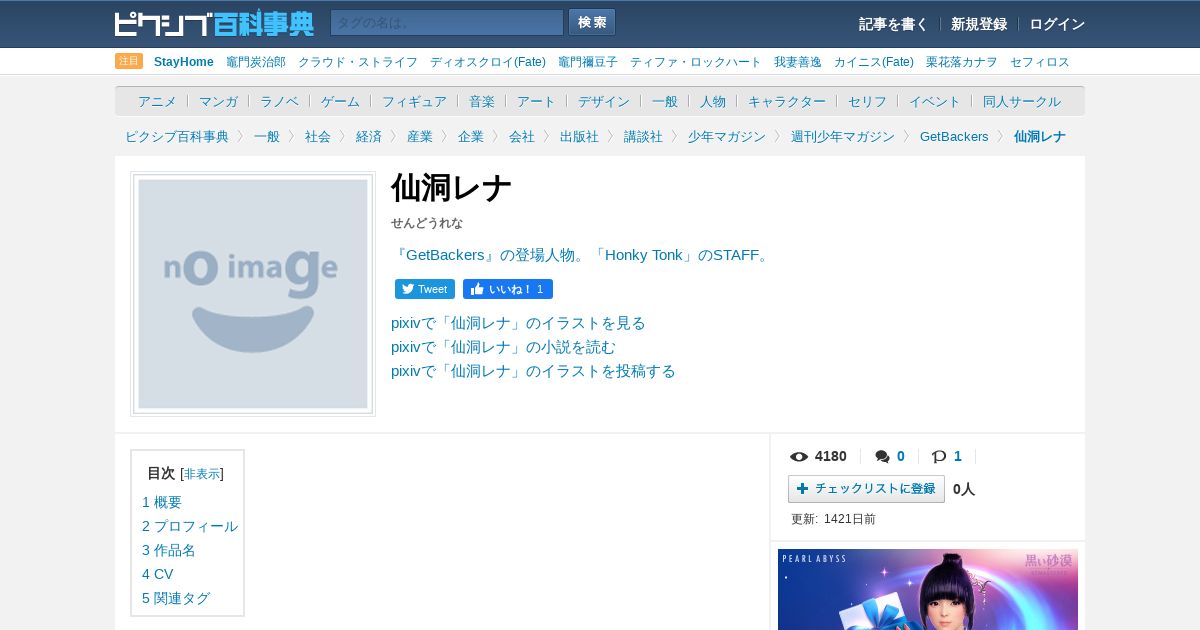This screenshot has width=1200, height=630.
Task: Hide the table of contents via 非表示
Action: tap(202, 474)
